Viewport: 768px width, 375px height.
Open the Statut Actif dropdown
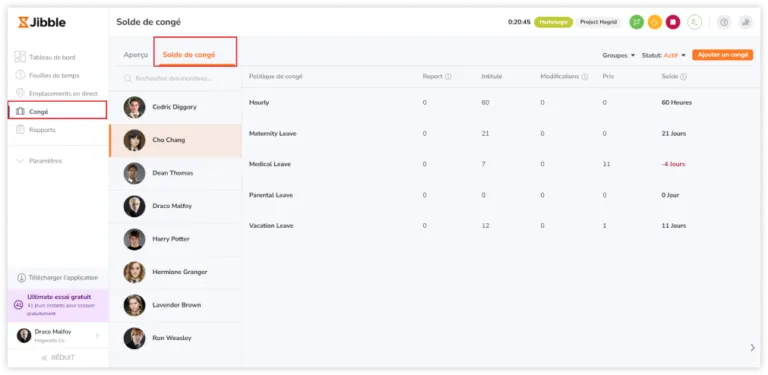click(664, 55)
